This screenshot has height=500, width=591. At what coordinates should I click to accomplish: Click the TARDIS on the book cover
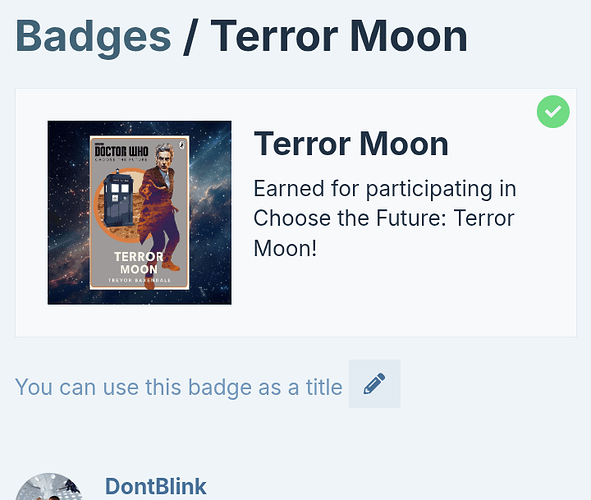point(118,199)
